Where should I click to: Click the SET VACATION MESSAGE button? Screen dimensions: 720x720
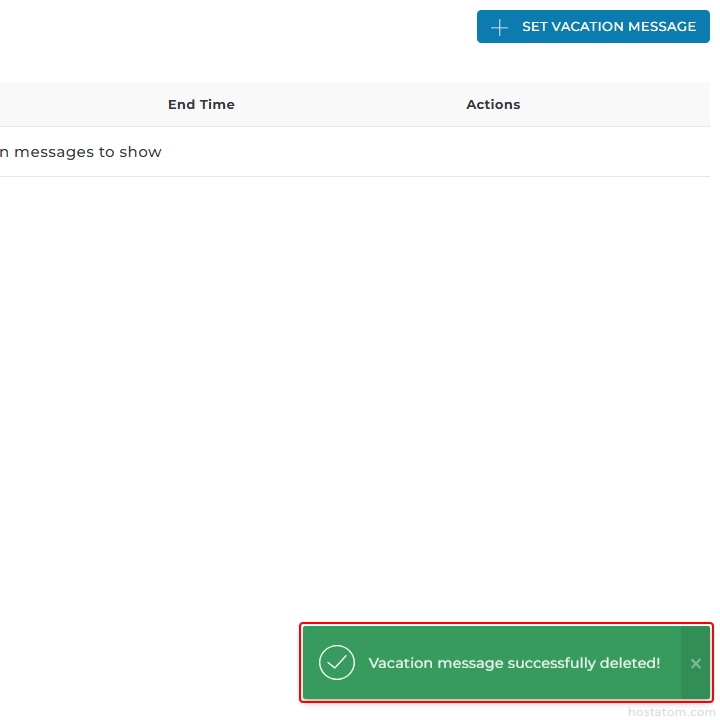click(x=592, y=27)
